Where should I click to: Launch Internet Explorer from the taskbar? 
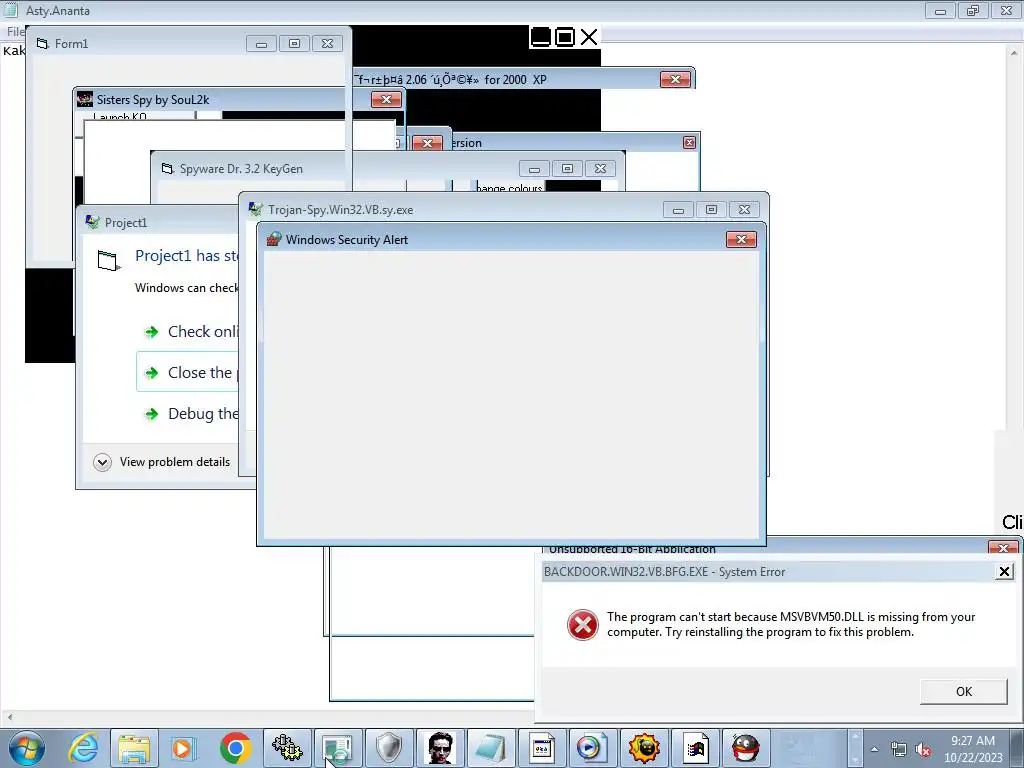(84, 748)
